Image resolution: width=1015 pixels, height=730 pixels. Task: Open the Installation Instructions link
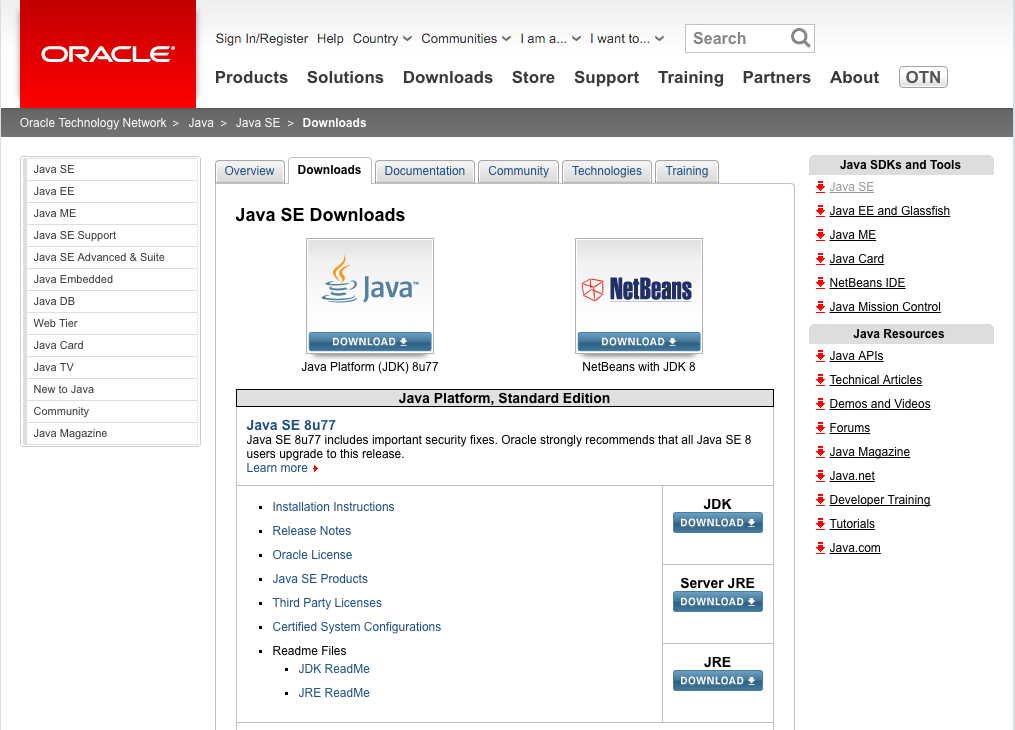333,507
